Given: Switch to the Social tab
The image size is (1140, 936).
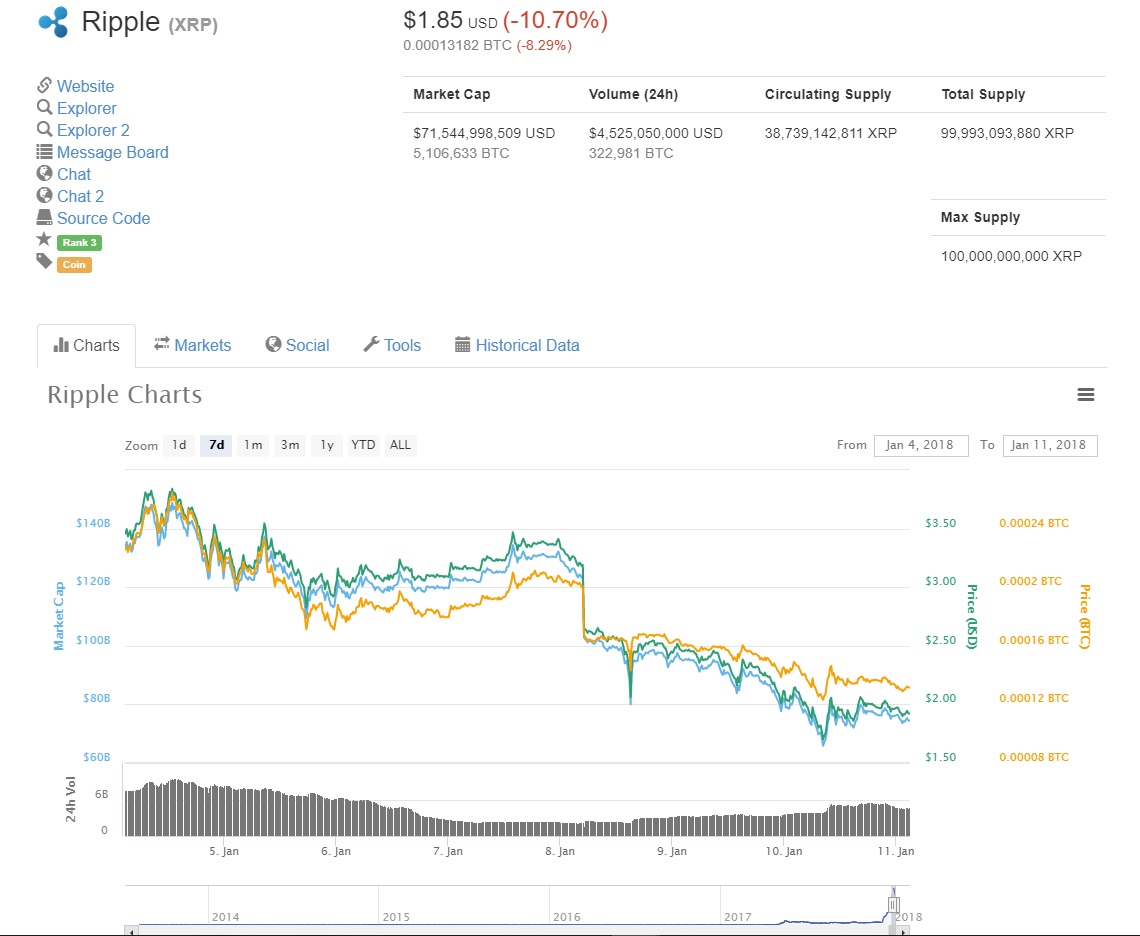Looking at the screenshot, I should pos(297,345).
